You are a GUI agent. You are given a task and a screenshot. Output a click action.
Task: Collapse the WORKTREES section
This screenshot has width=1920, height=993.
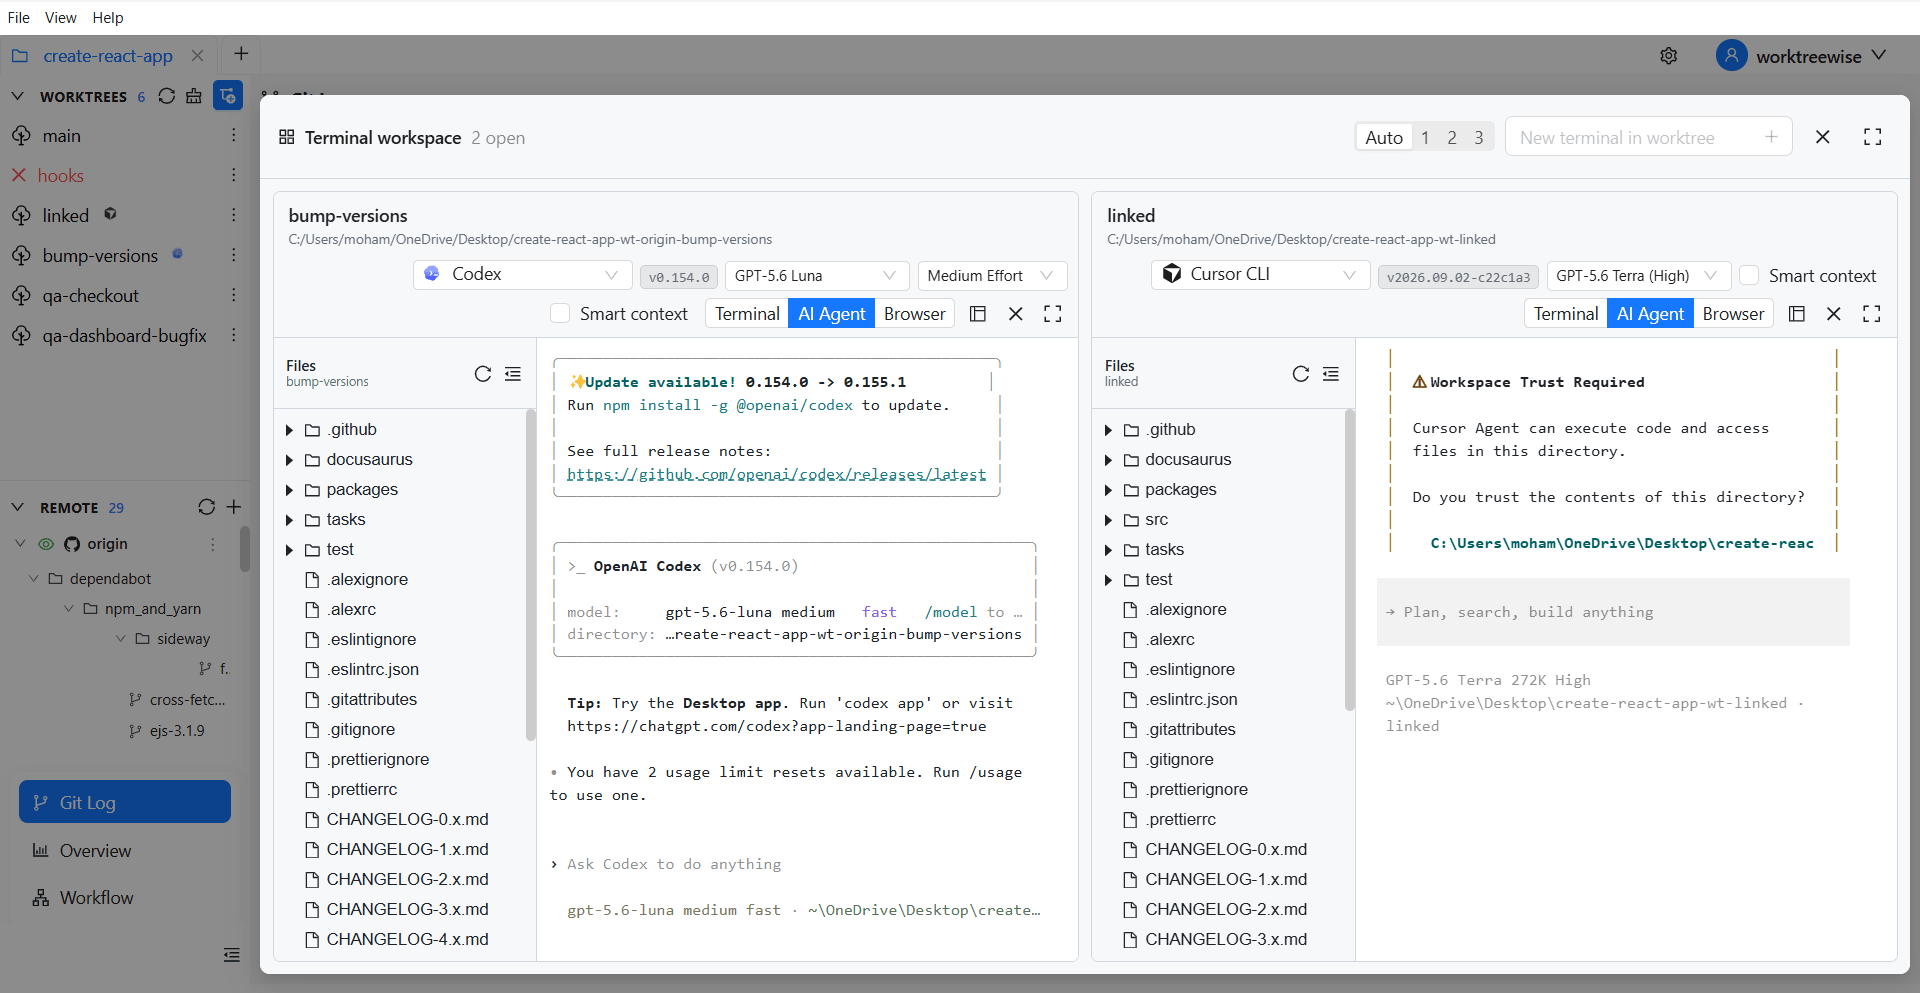click(x=17, y=96)
